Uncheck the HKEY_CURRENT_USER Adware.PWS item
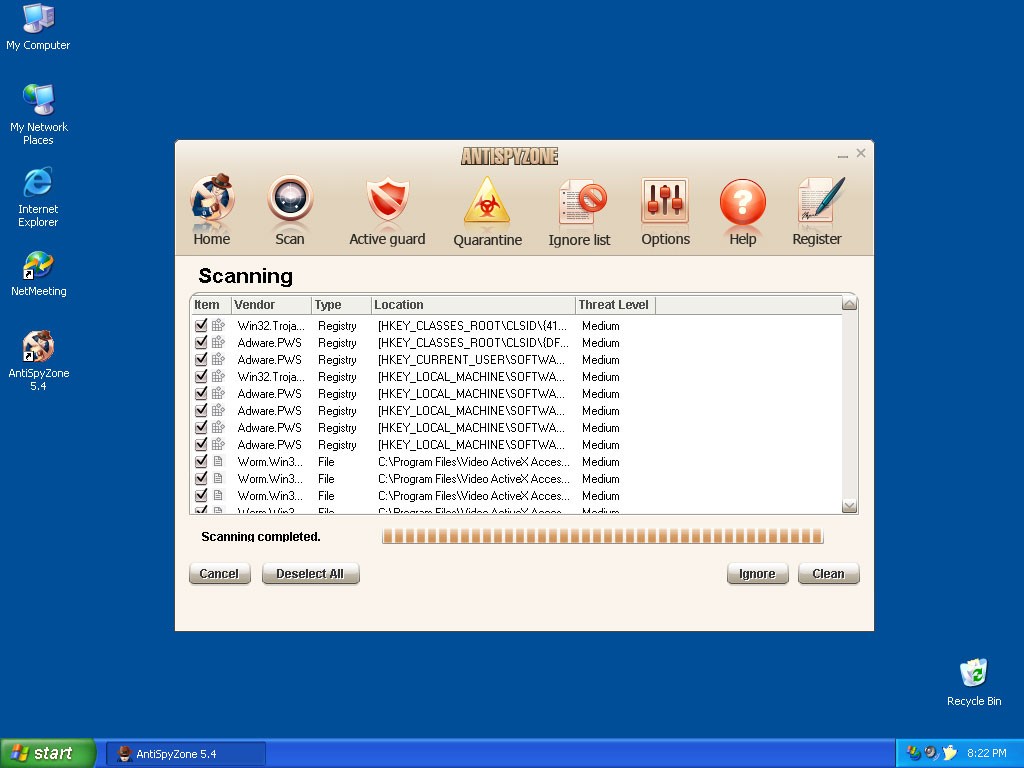The image size is (1024, 768). 201,359
